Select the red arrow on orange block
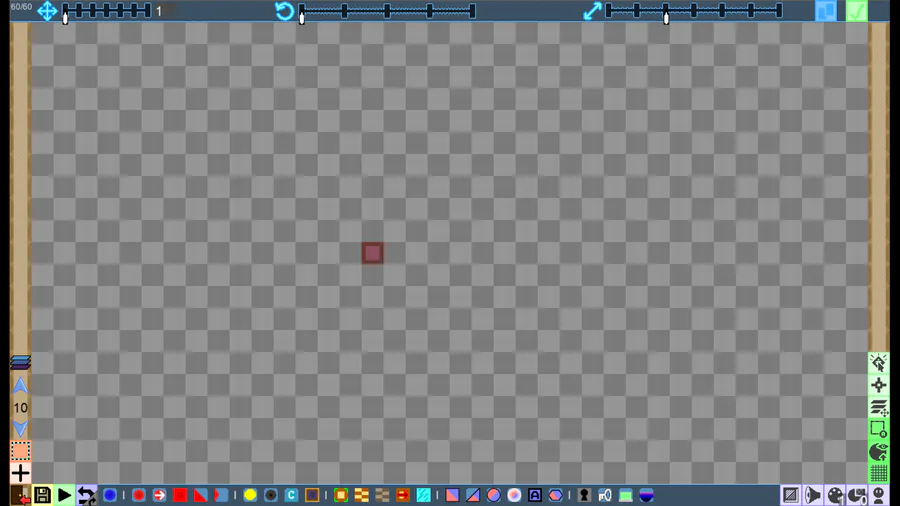 click(403, 495)
